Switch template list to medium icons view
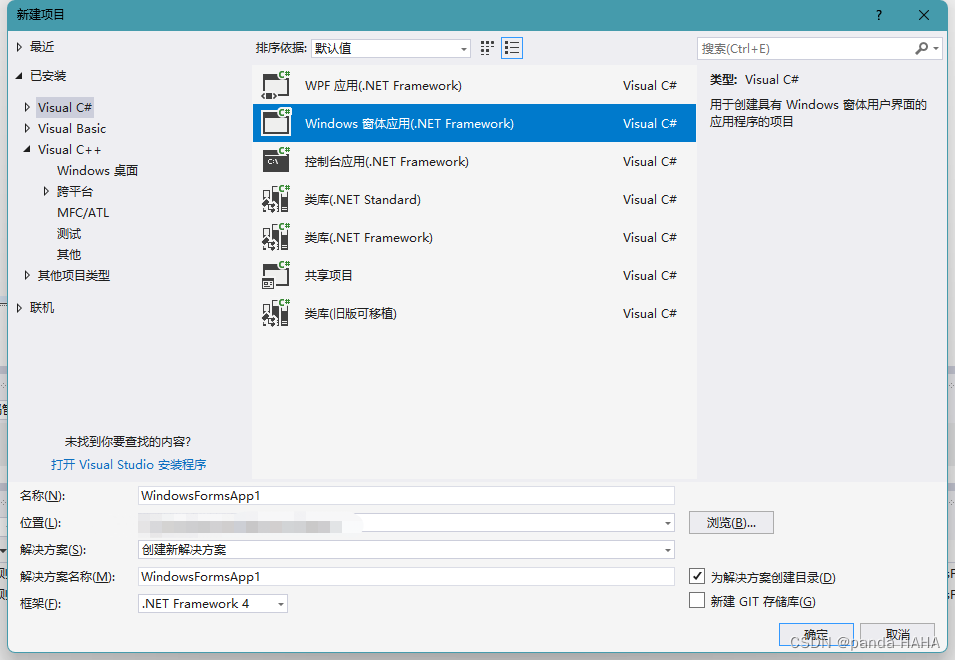 [487, 47]
